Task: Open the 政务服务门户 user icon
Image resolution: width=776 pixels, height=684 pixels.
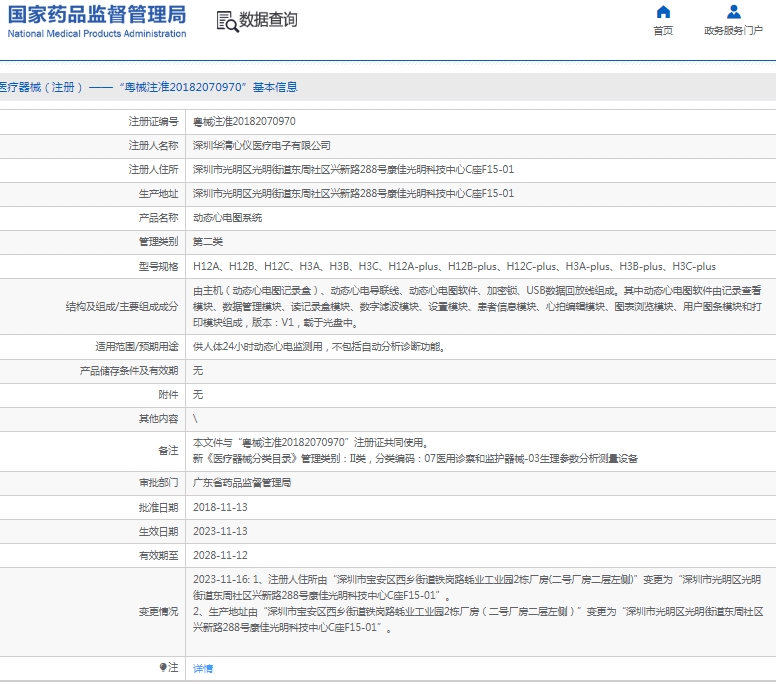Action: [x=733, y=12]
